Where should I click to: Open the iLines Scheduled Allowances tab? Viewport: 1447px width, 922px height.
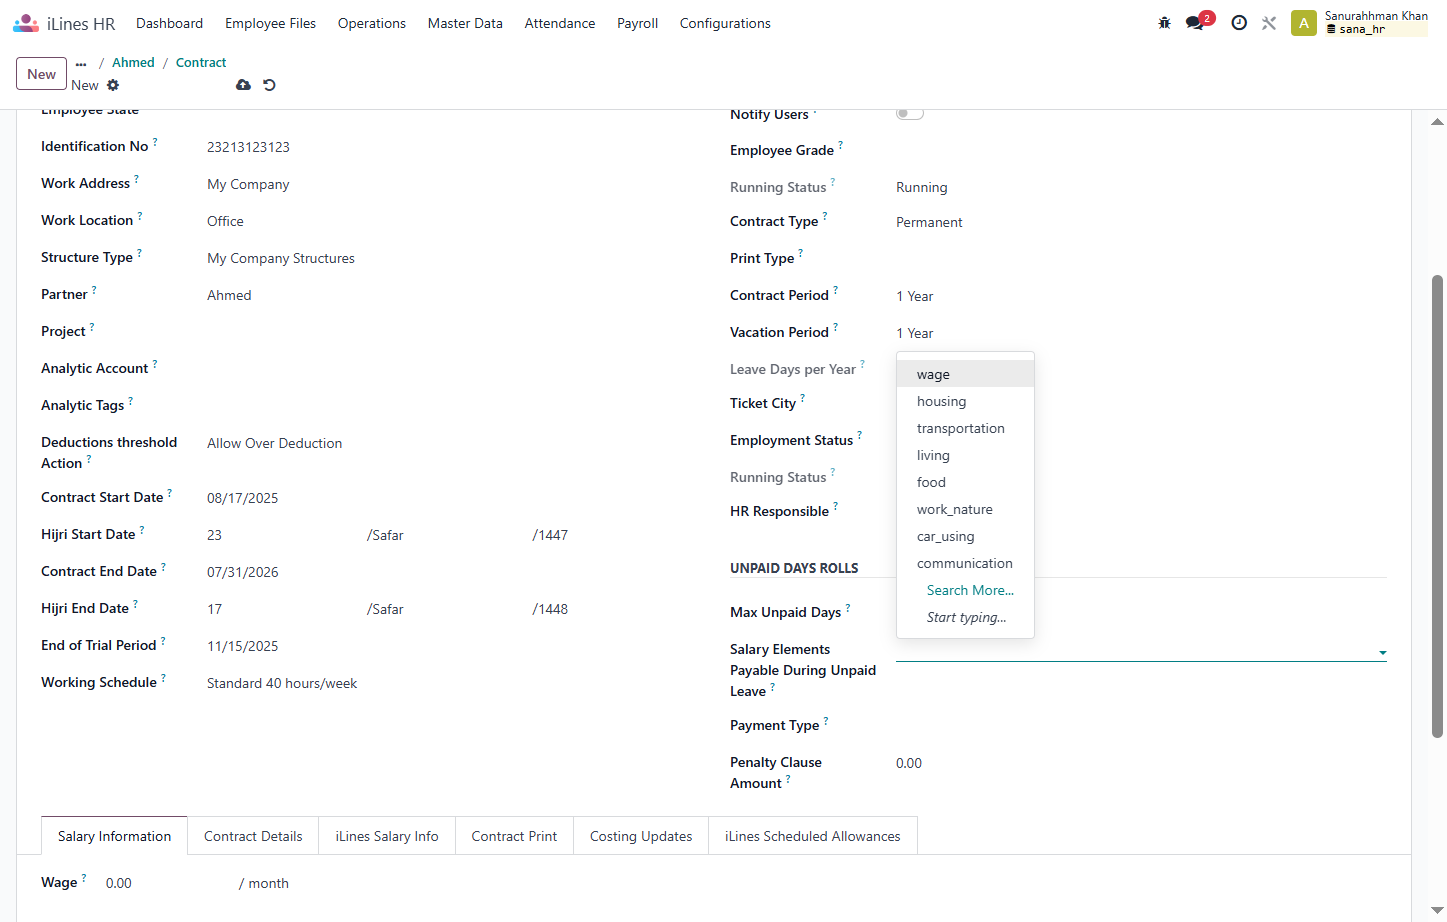click(x=813, y=836)
